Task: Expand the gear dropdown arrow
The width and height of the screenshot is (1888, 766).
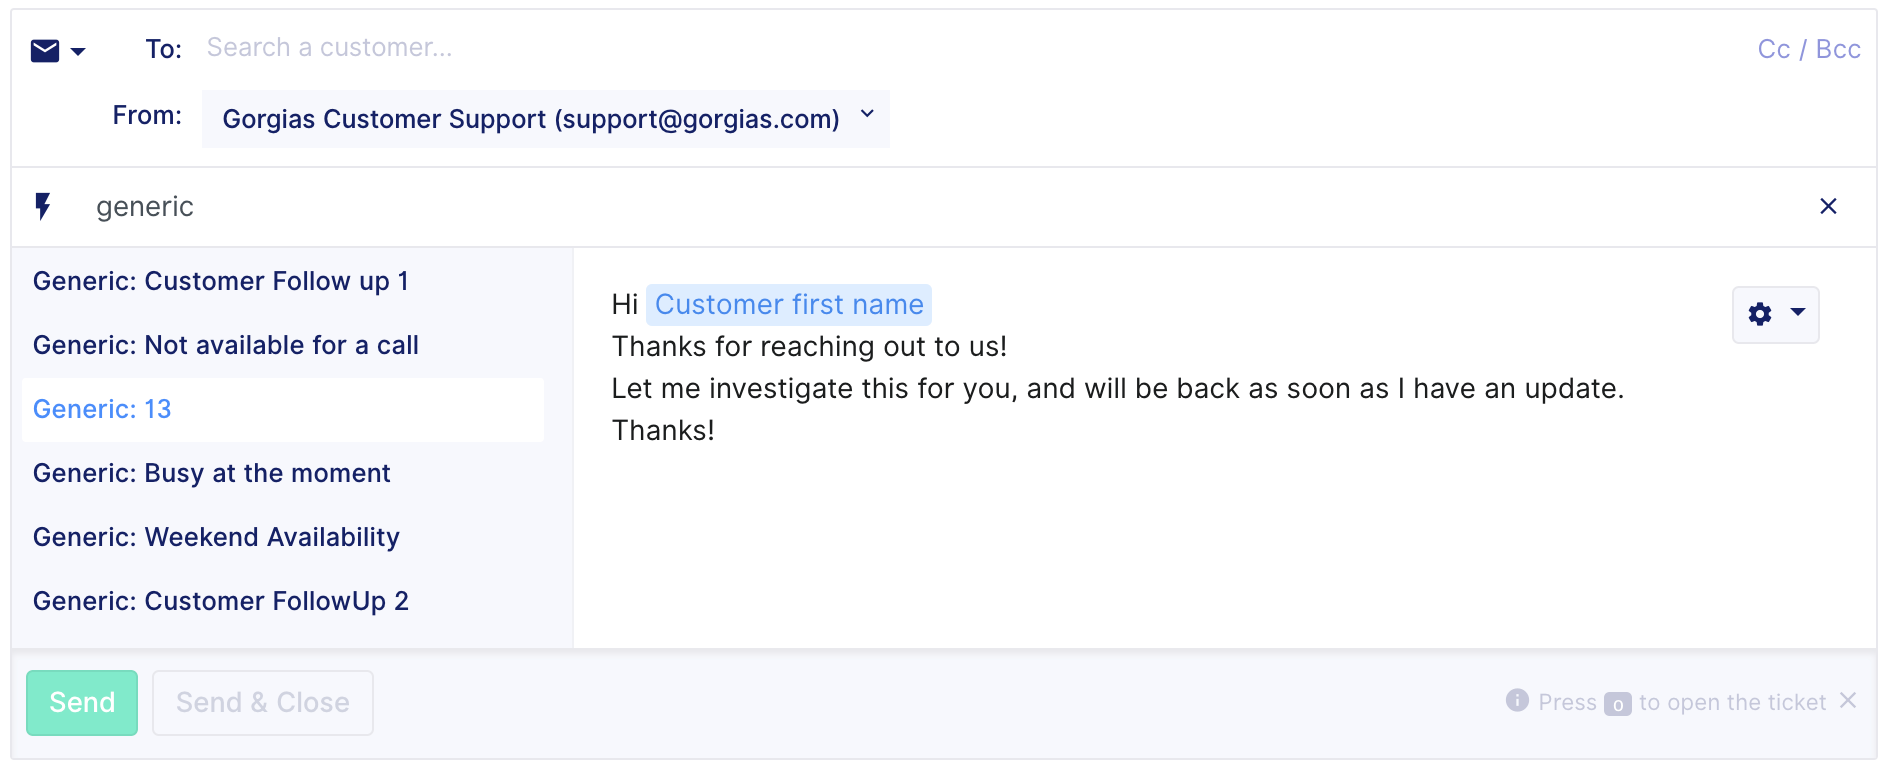Action: pyautogui.click(x=1798, y=312)
